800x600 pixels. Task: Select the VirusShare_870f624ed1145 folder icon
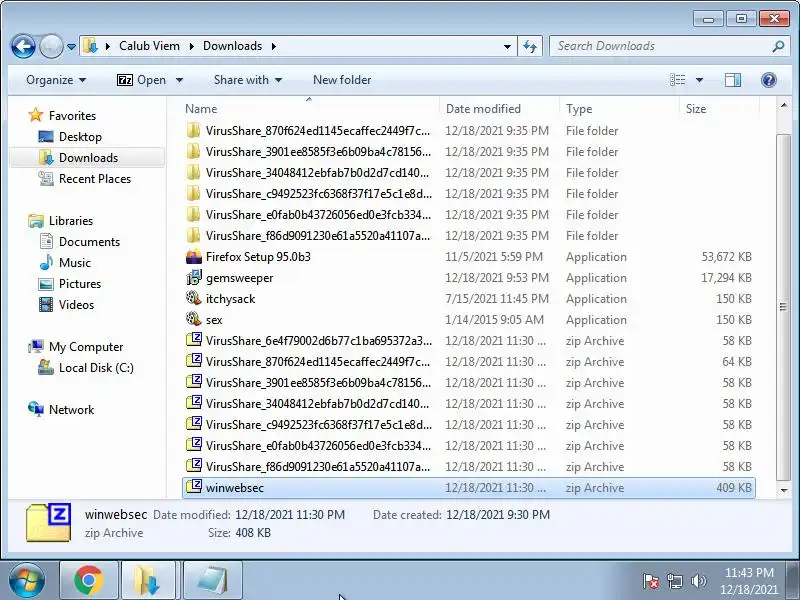[194, 131]
